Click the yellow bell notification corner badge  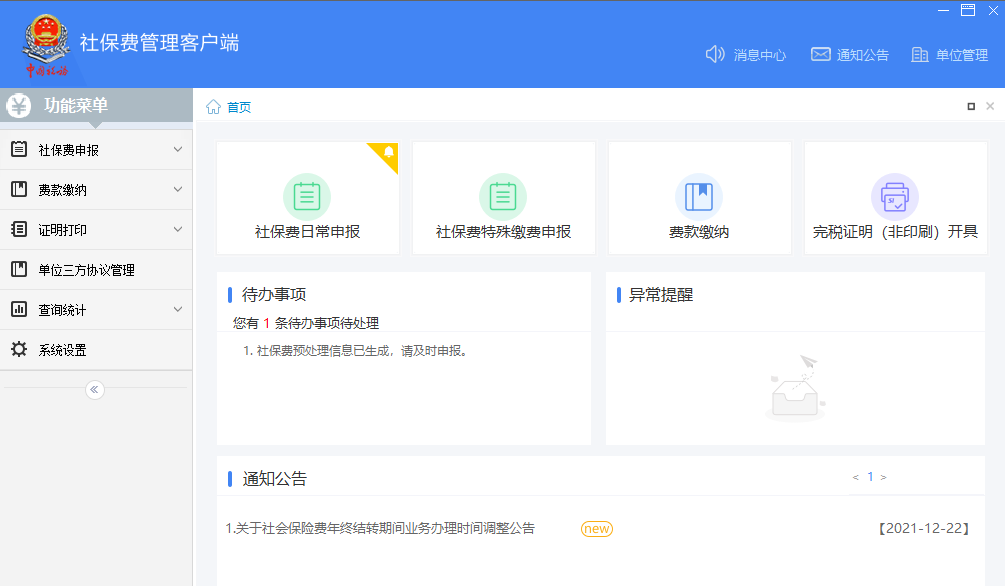(388, 152)
